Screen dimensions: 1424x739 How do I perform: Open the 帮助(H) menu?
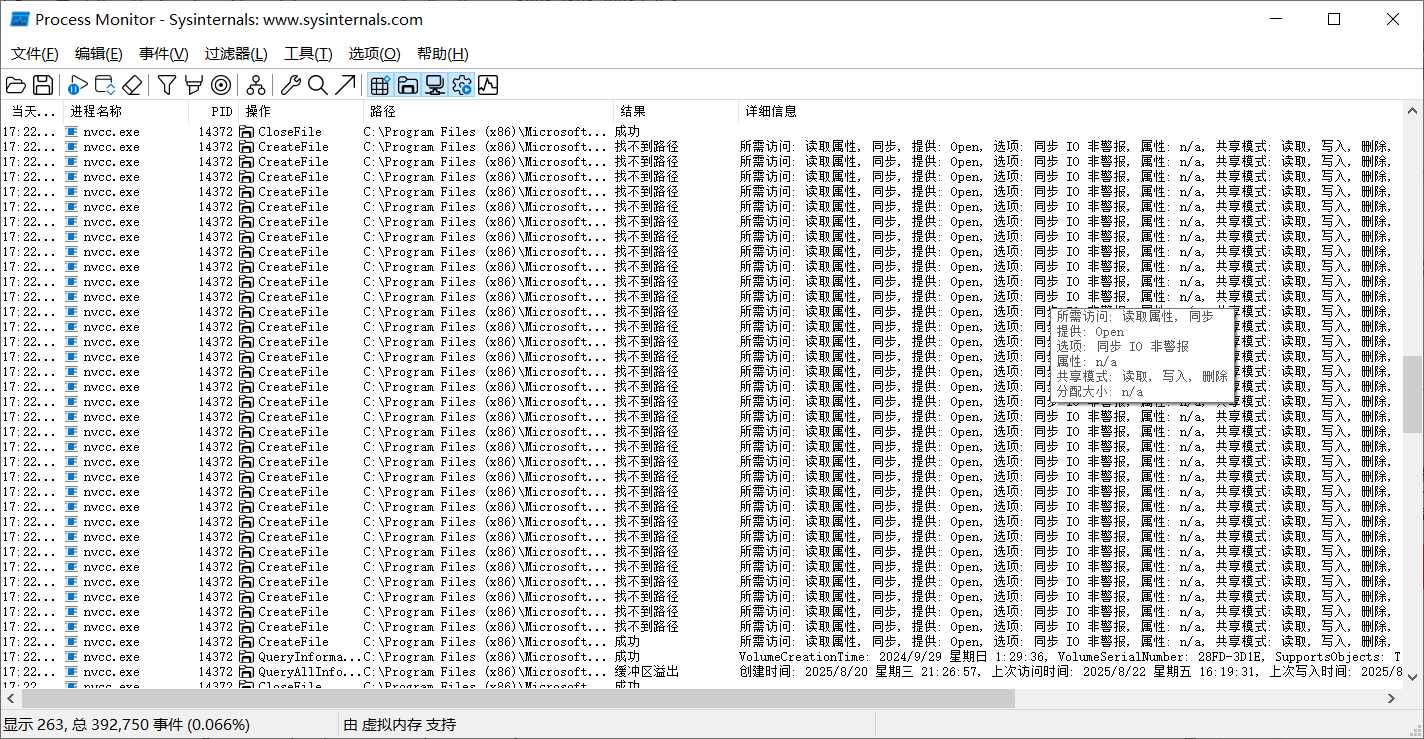442,54
